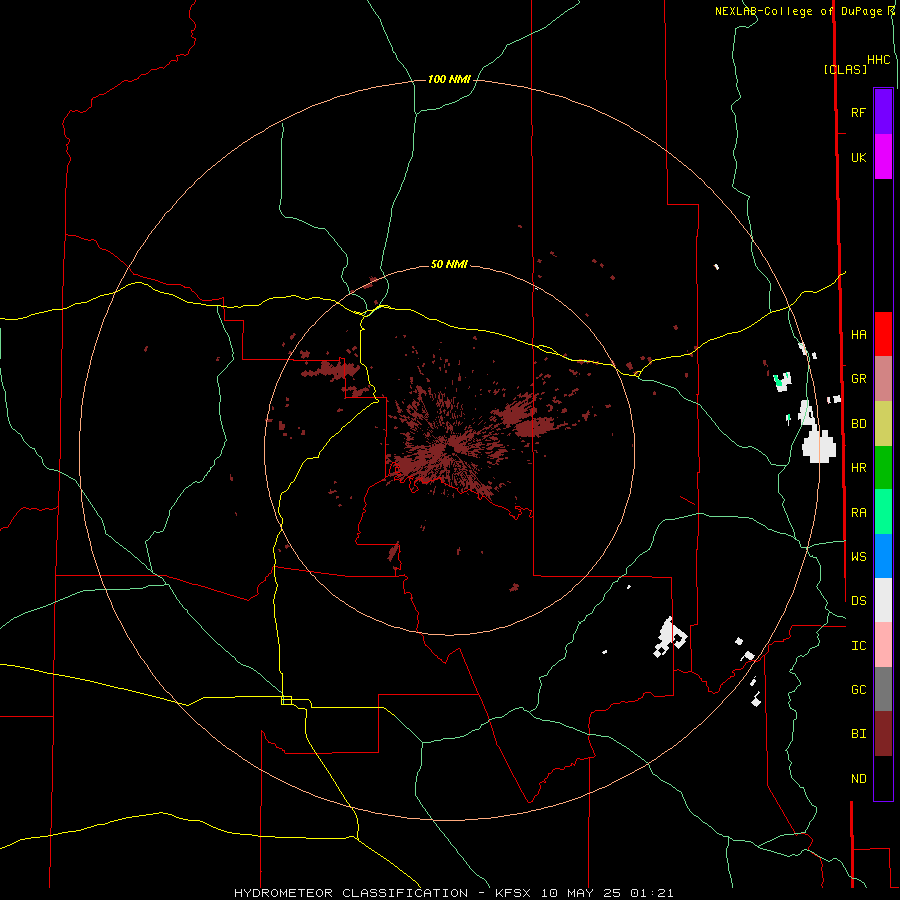The height and width of the screenshot is (900, 900).
Task: Click the "10 MAY 25" date stamp
Action: coord(581,893)
